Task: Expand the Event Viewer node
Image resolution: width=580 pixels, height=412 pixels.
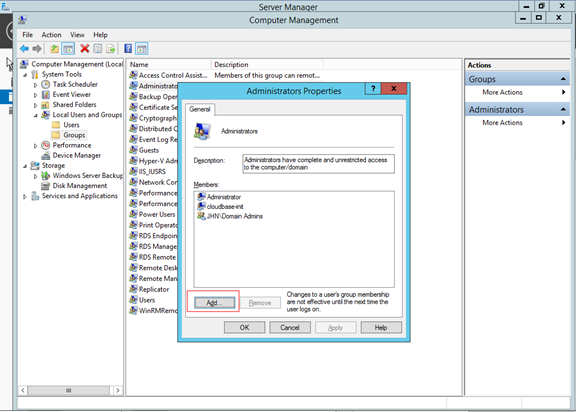Action: (36, 95)
